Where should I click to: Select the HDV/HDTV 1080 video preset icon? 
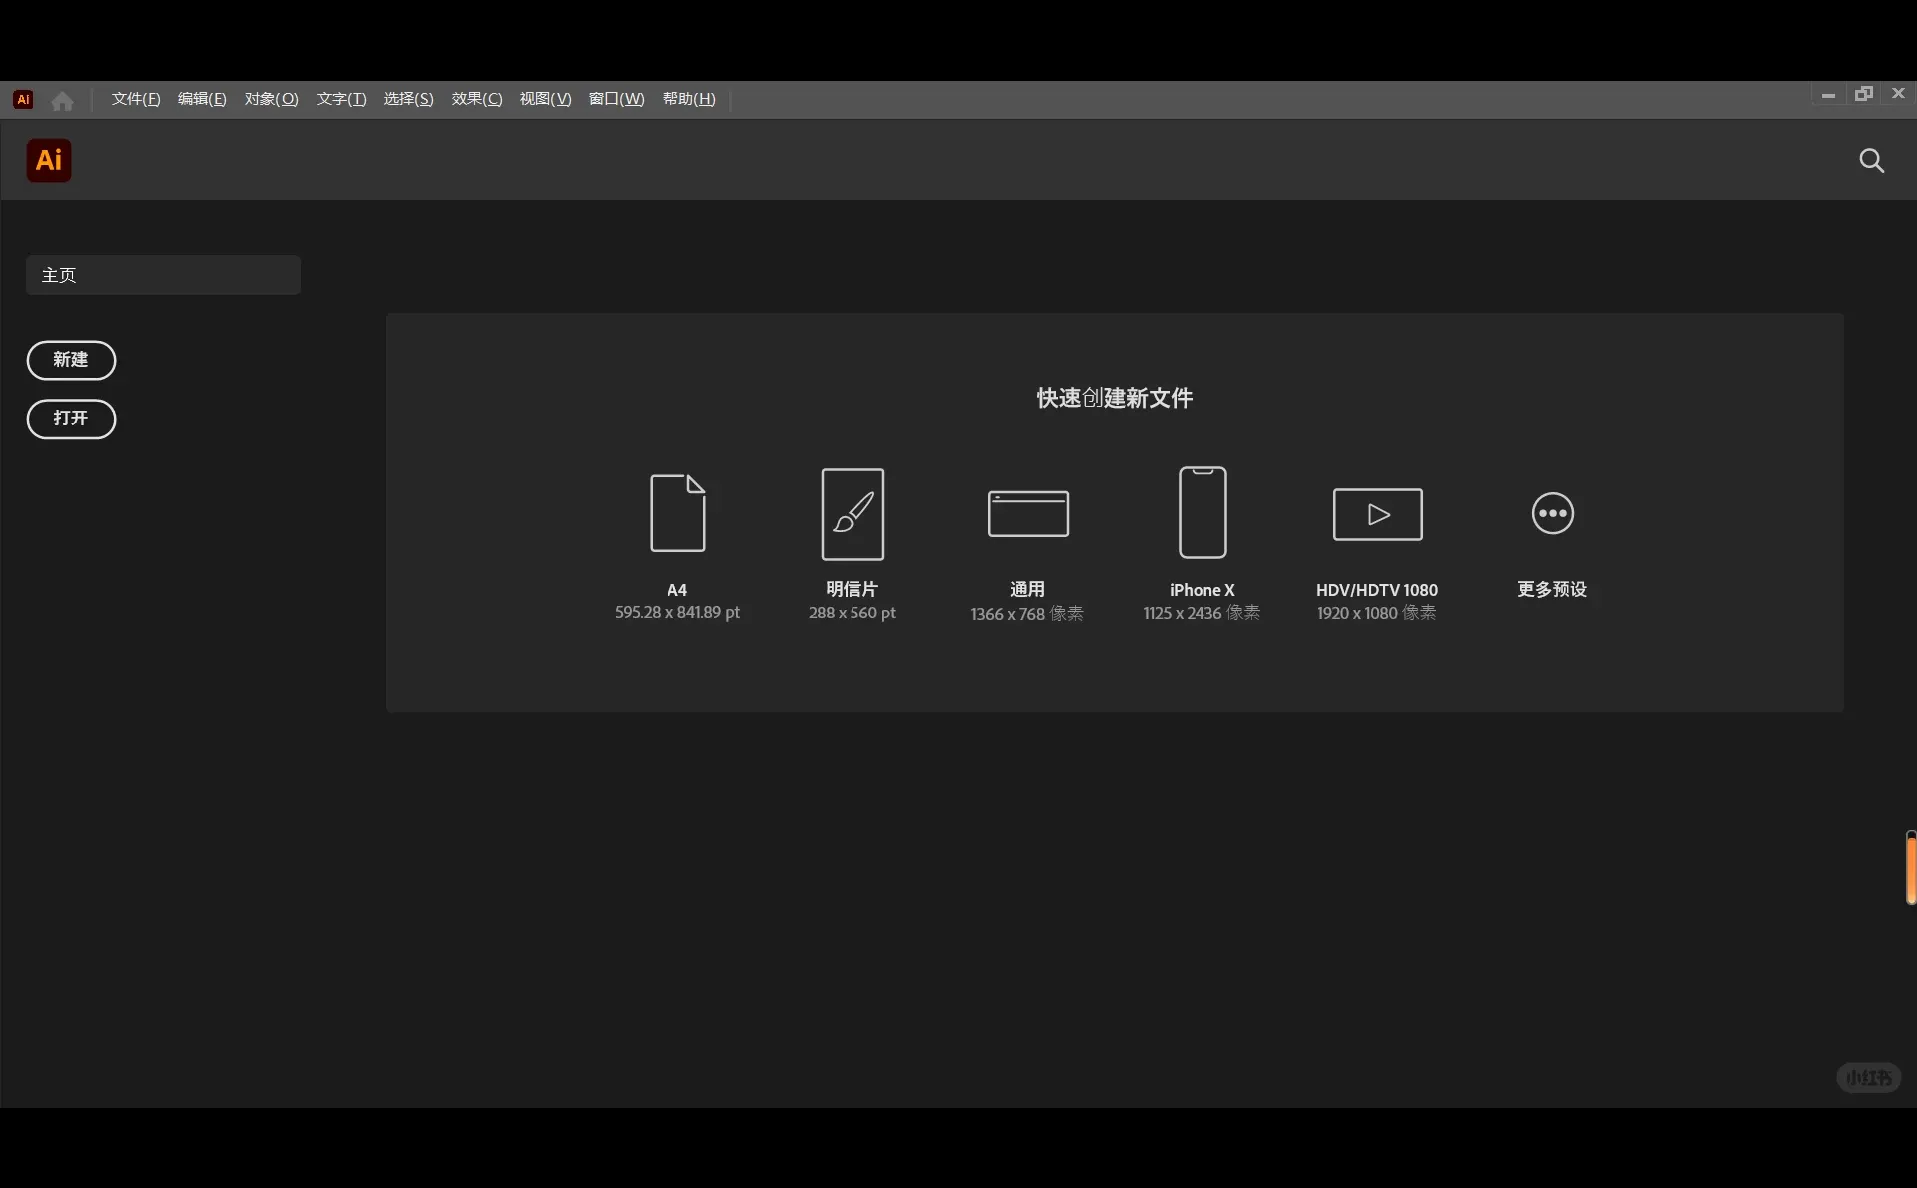[1377, 514]
